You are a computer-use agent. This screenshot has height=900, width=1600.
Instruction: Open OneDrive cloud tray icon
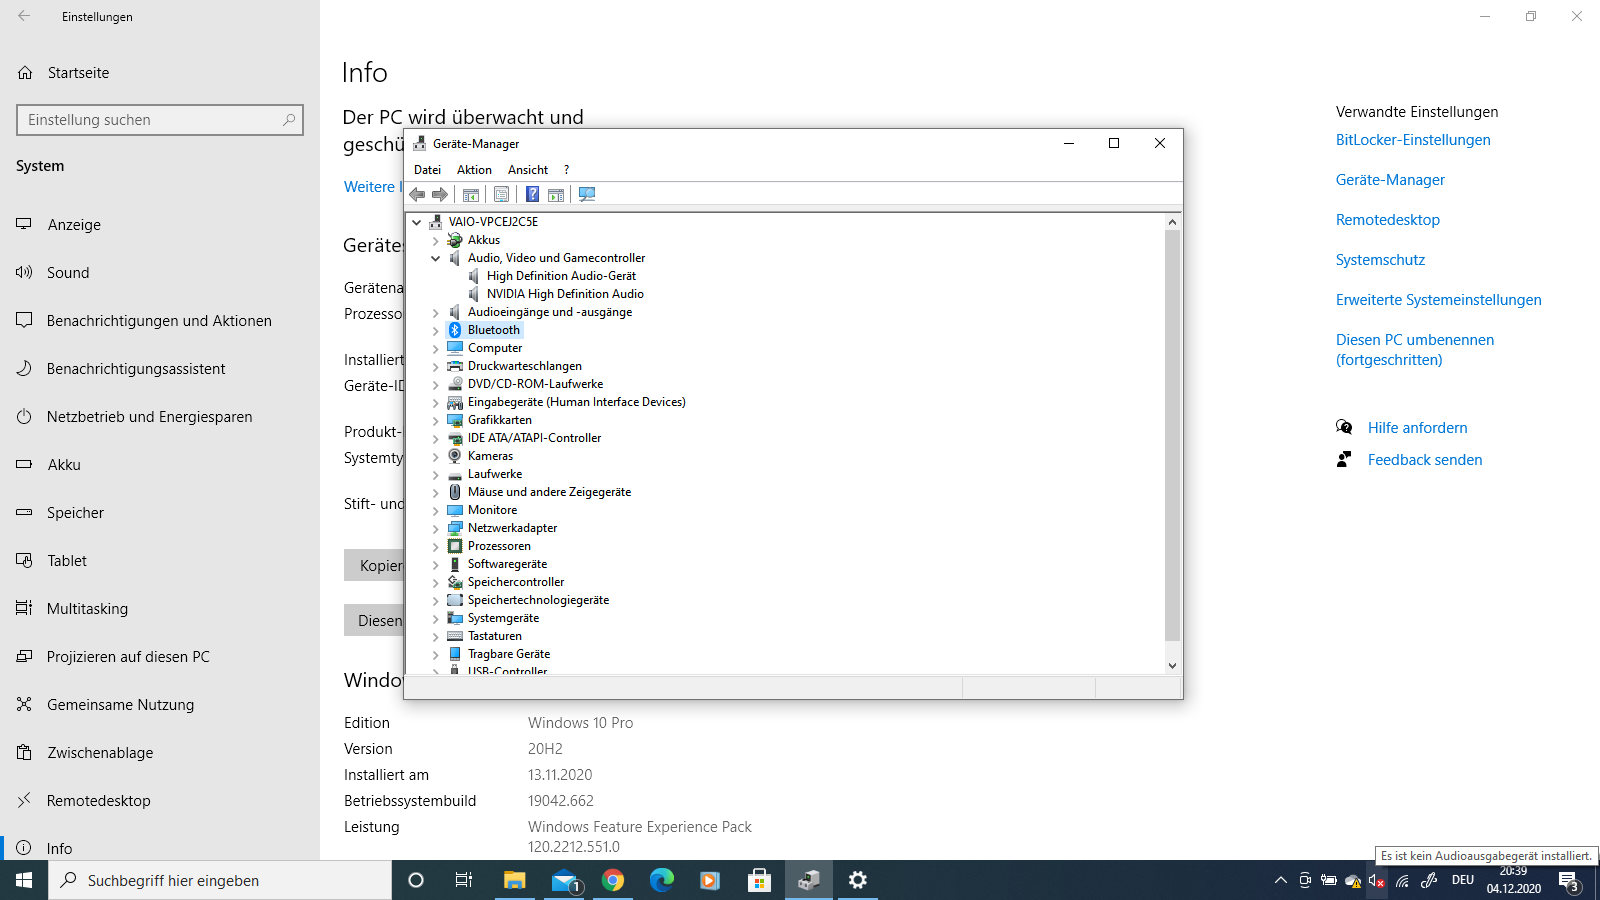pyautogui.click(x=1353, y=881)
